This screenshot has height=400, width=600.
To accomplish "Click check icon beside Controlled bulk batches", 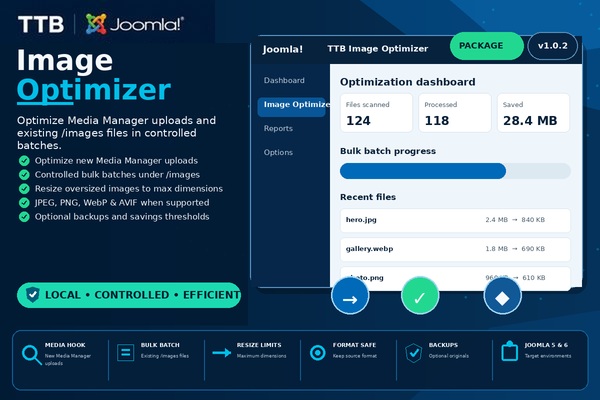I will 24,175.
